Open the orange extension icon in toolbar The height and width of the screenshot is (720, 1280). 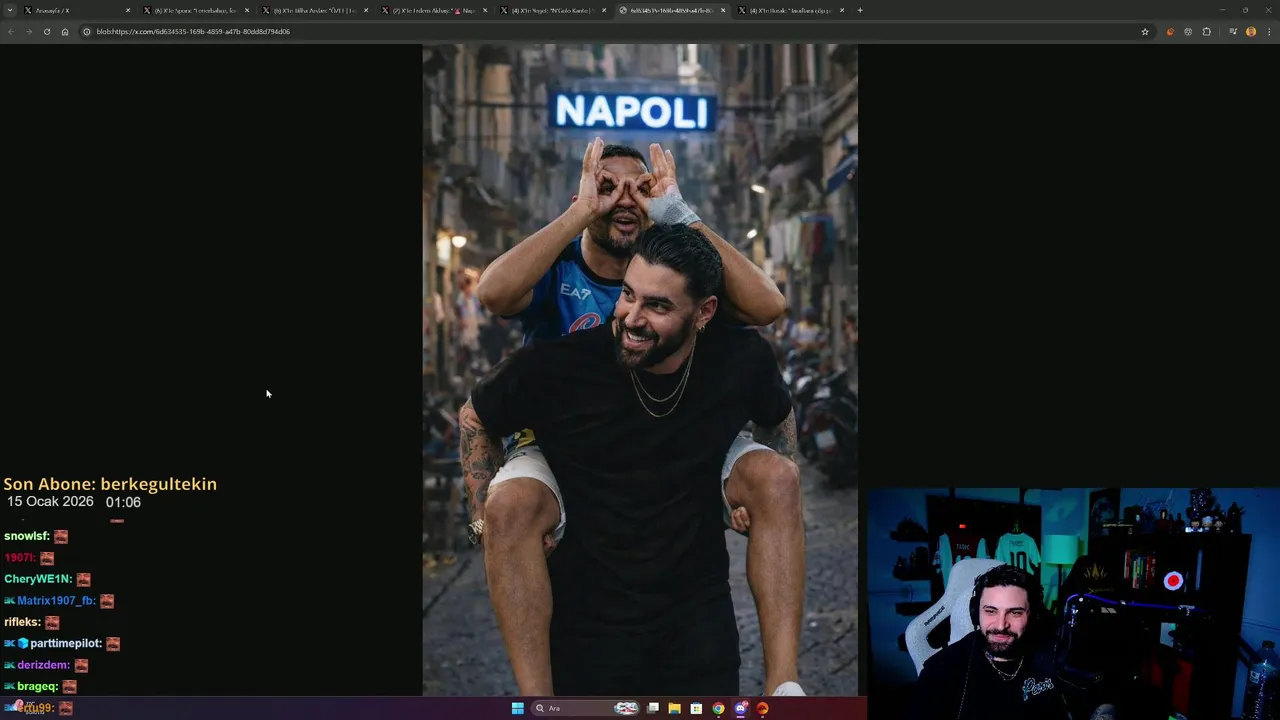(x=1170, y=31)
